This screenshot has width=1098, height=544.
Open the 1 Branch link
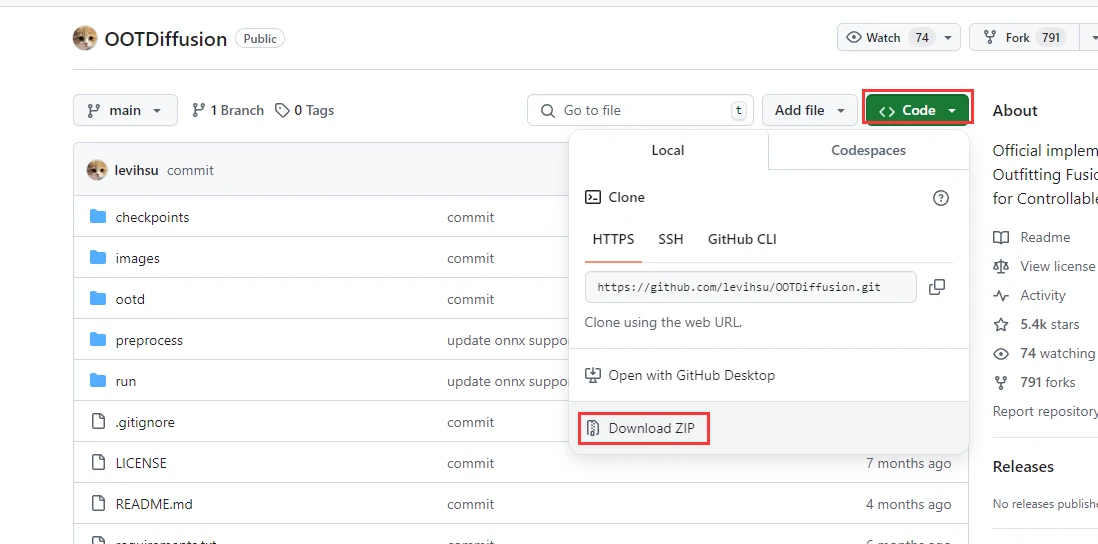(228, 111)
